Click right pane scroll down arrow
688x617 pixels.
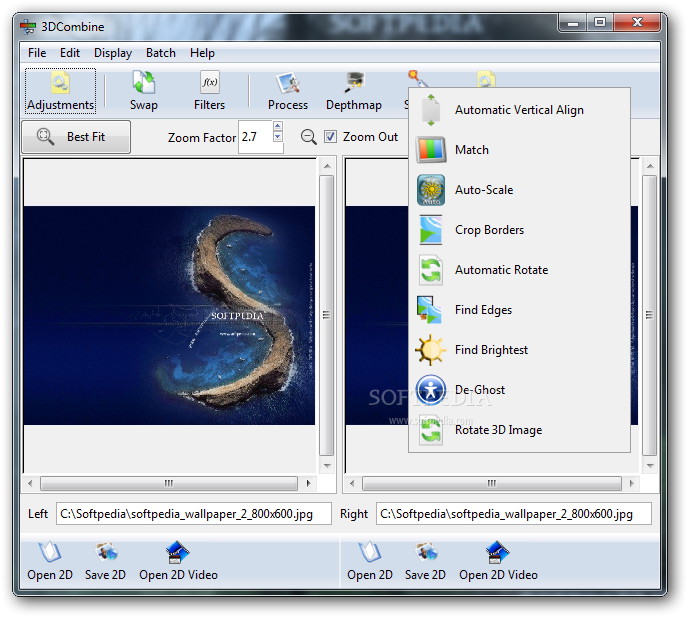coord(650,466)
